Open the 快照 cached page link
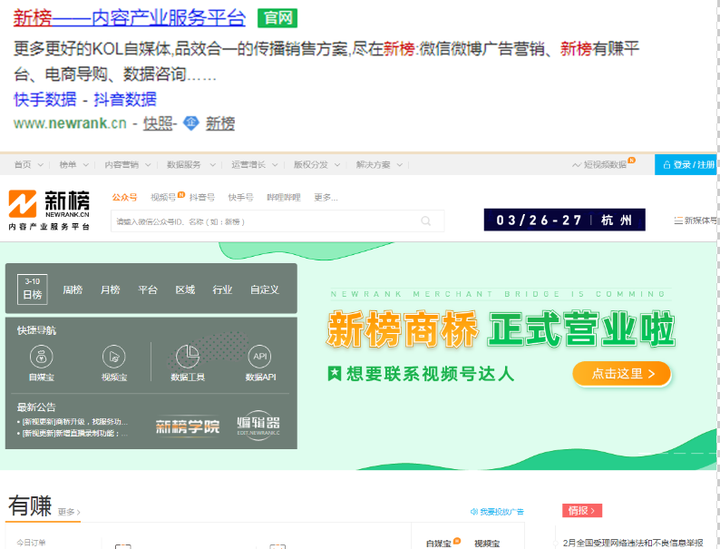Image resolution: width=720 pixels, height=549 pixels. tap(158, 123)
